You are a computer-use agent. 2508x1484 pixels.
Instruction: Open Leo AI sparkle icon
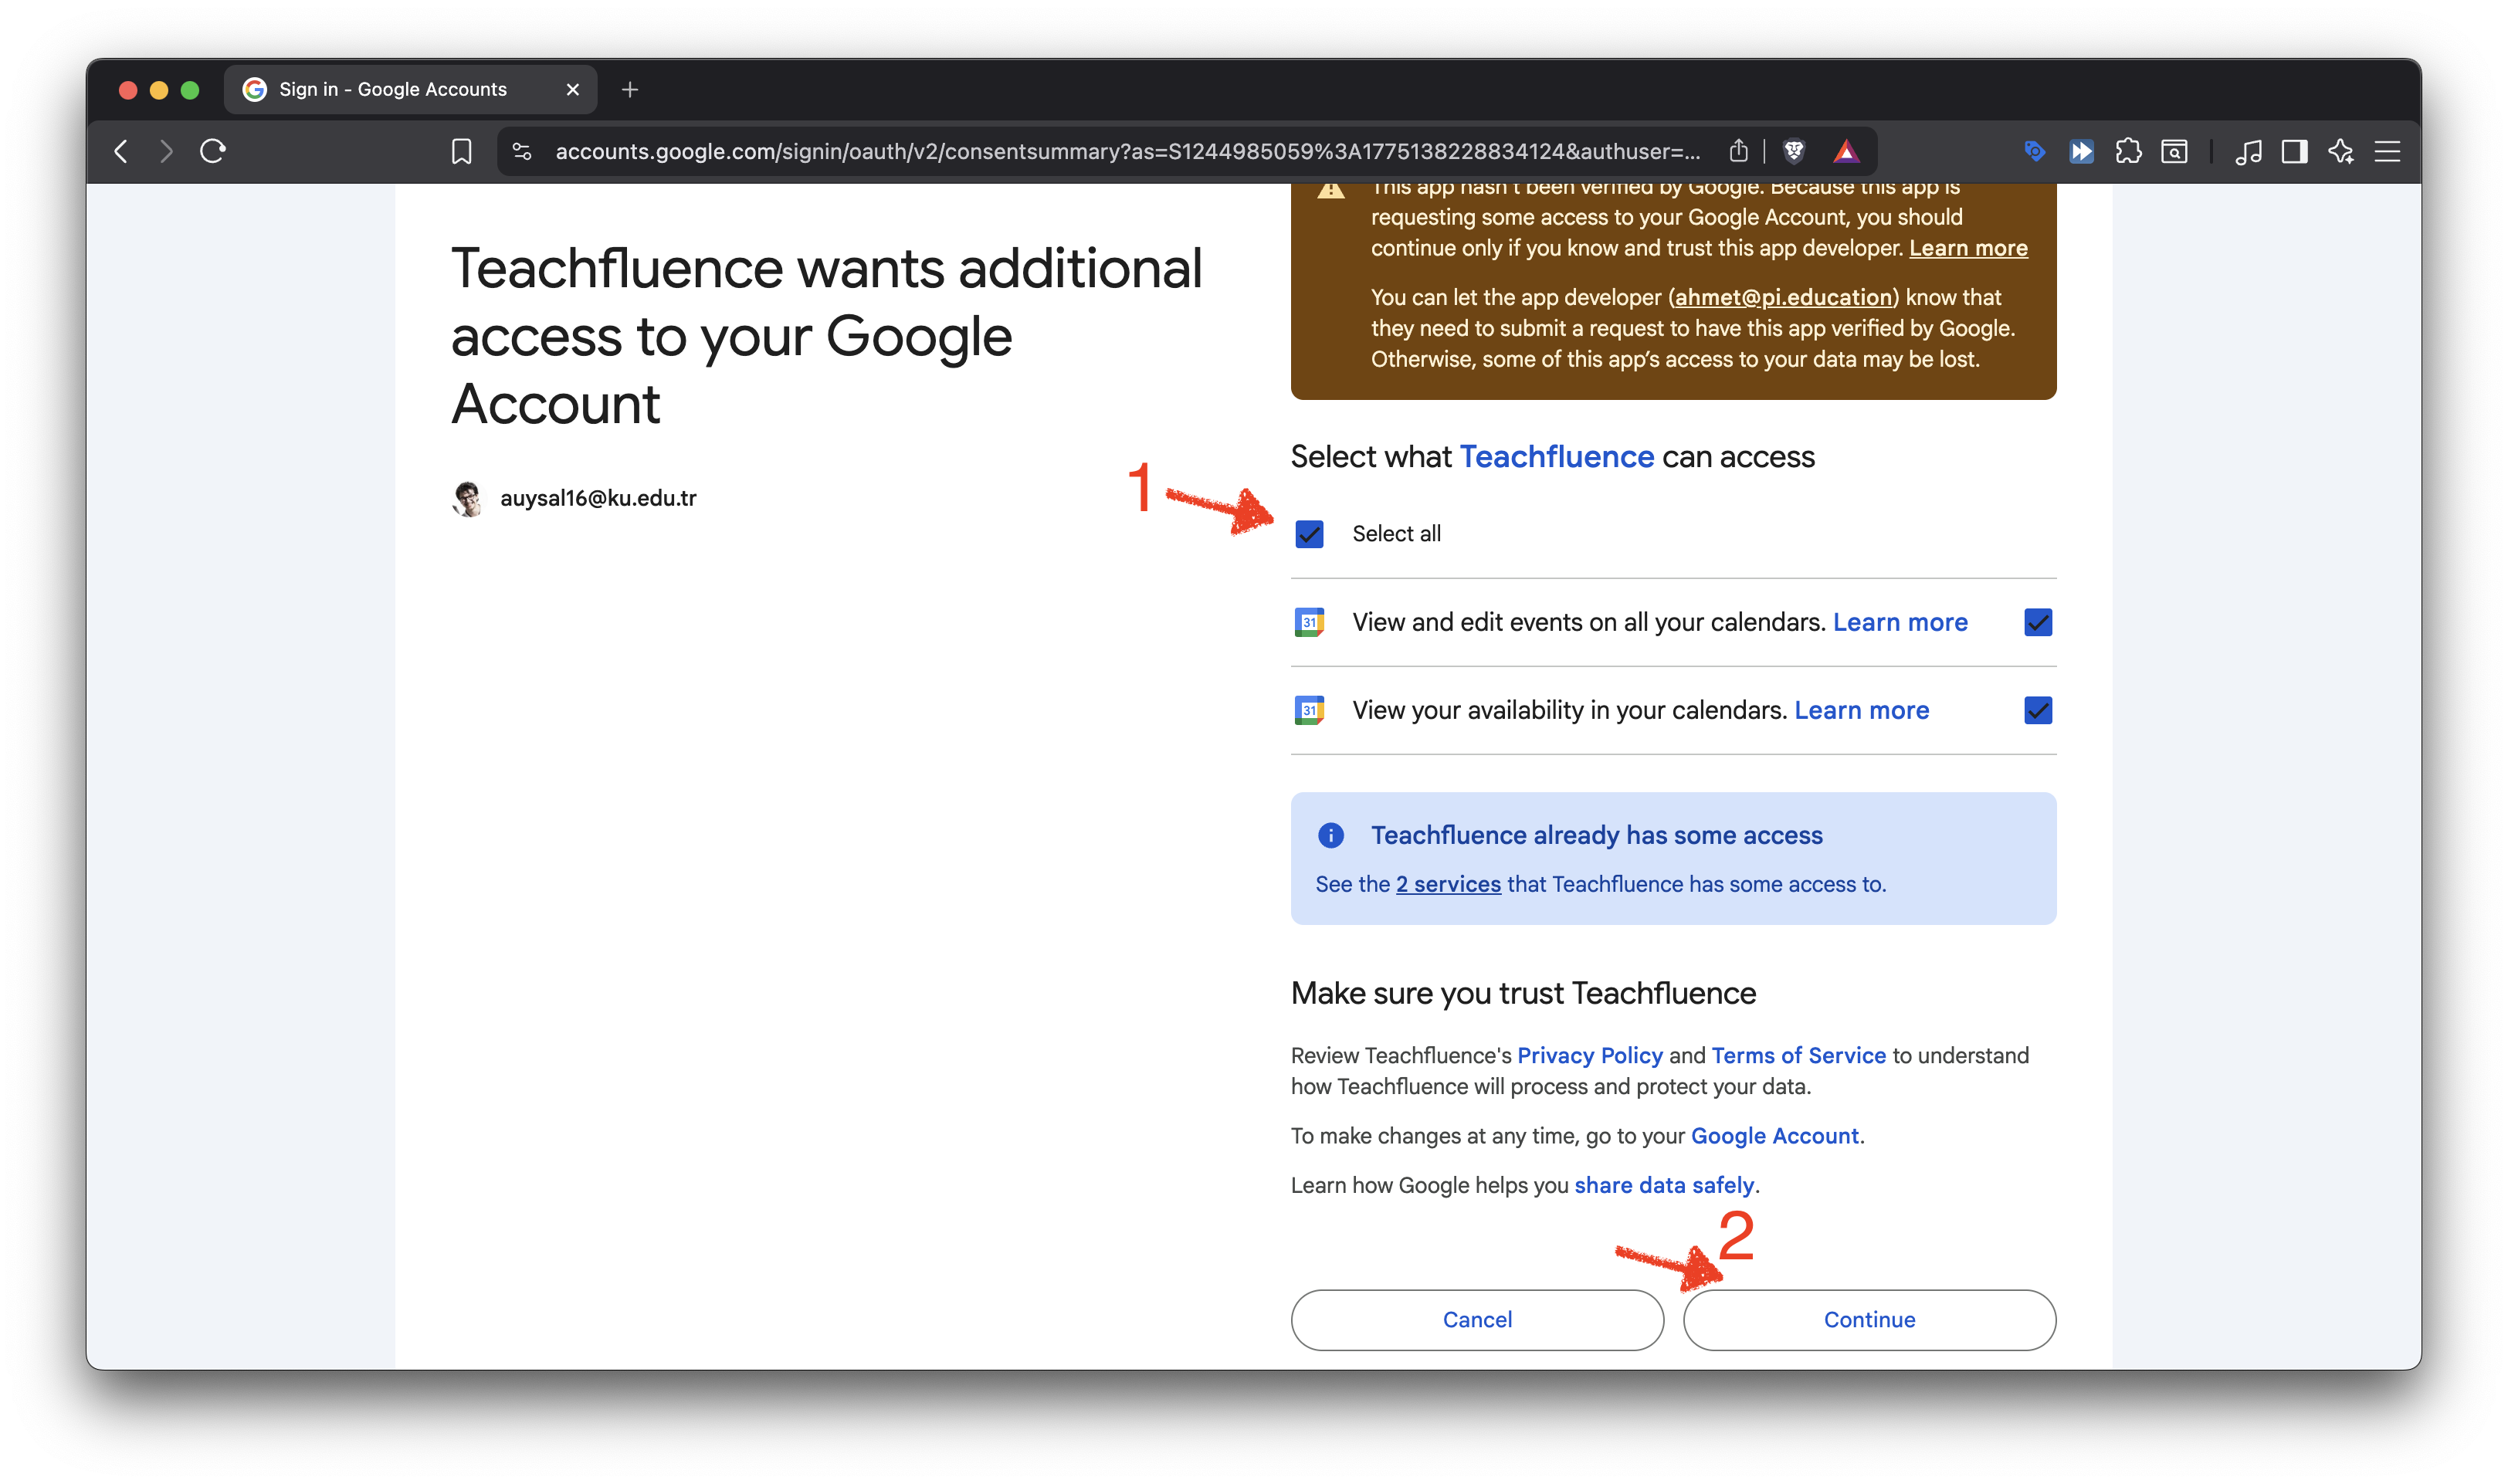click(x=2340, y=151)
